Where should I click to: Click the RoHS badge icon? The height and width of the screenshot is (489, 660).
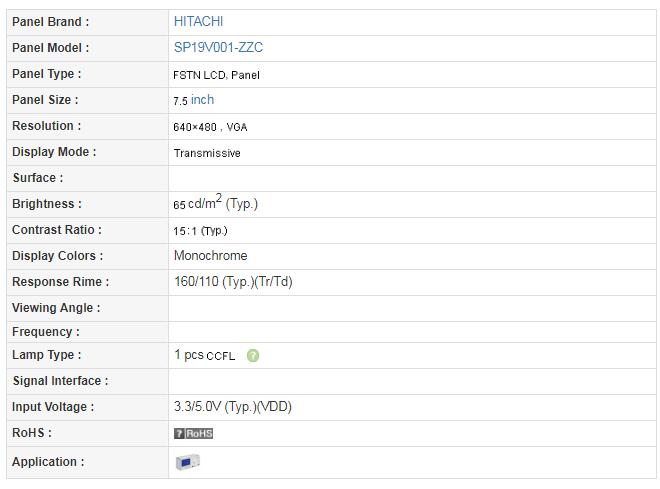coord(194,433)
